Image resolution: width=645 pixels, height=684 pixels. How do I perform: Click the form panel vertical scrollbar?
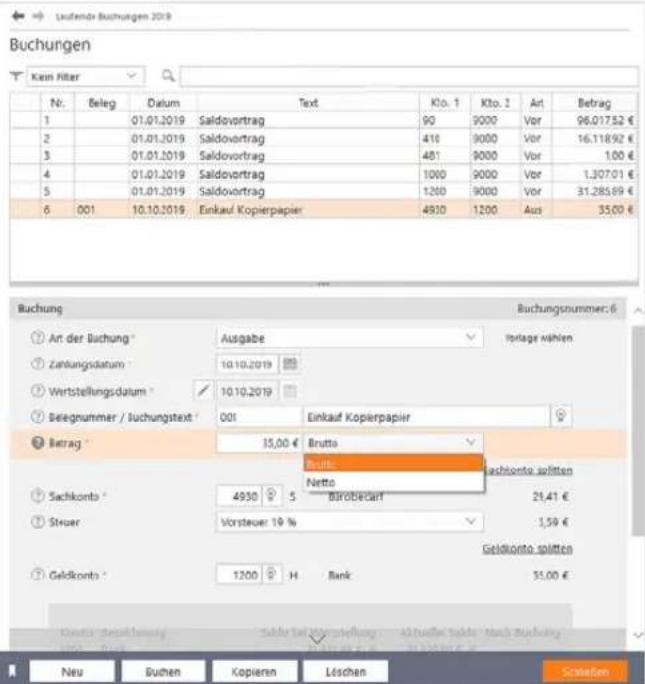tap(638, 430)
